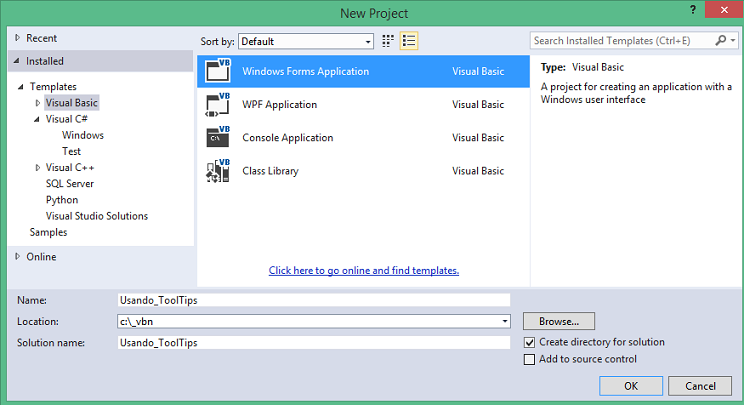Click the Name field containing Usando_ToolTips
This screenshot has height=405, width=744.
[x=314, y=300]
